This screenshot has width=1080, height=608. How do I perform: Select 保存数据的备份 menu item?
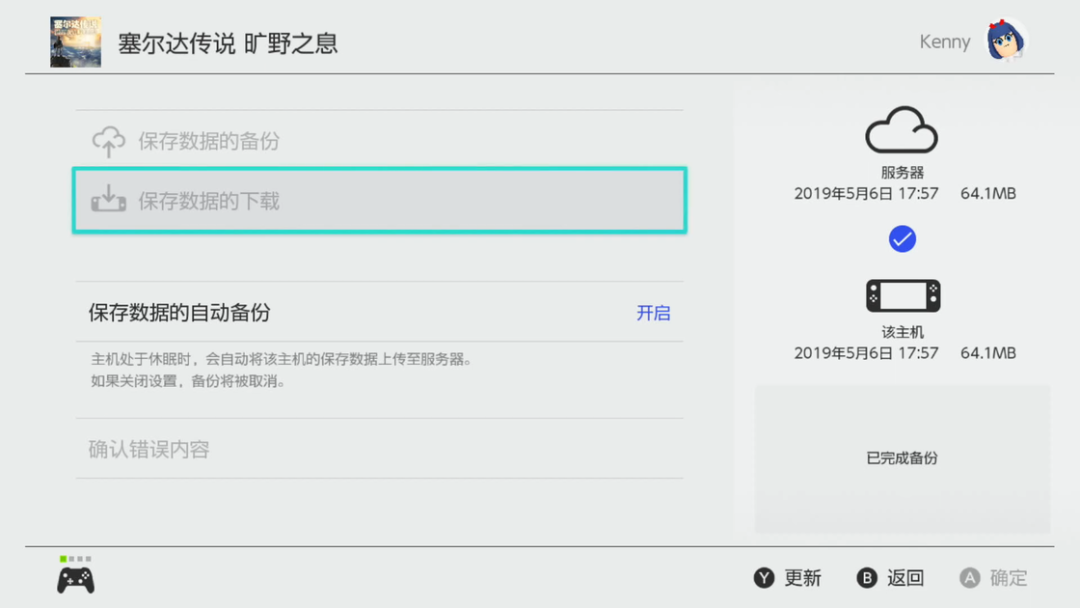pos(209,141)
